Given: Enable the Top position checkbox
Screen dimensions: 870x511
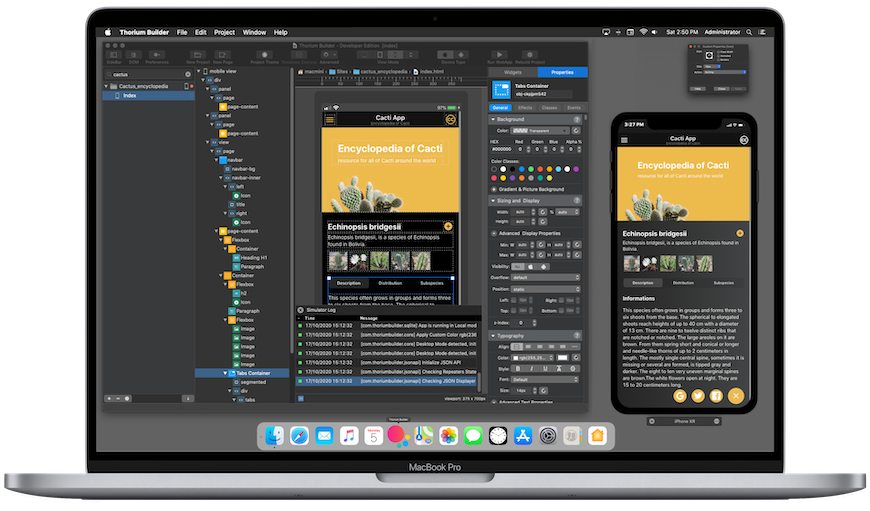Looking at the screenshot, I should [514, 311].
